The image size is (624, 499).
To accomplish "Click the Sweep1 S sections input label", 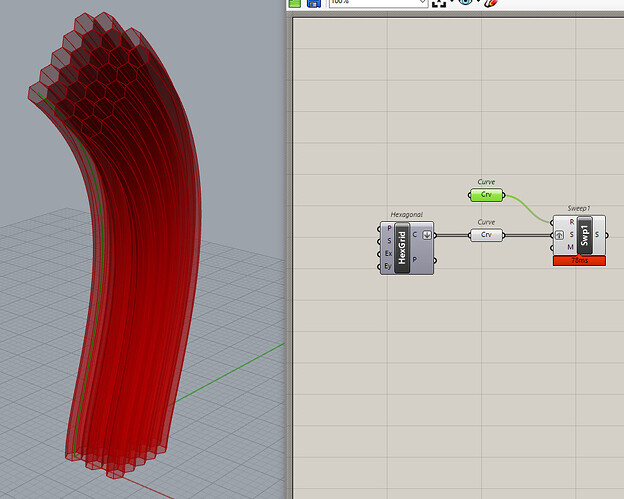I will (x=571, y=235).
